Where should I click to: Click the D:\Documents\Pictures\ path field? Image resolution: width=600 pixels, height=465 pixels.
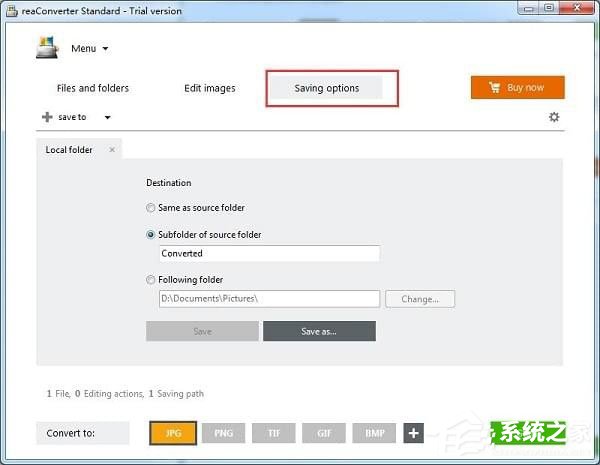click(269, 299)
